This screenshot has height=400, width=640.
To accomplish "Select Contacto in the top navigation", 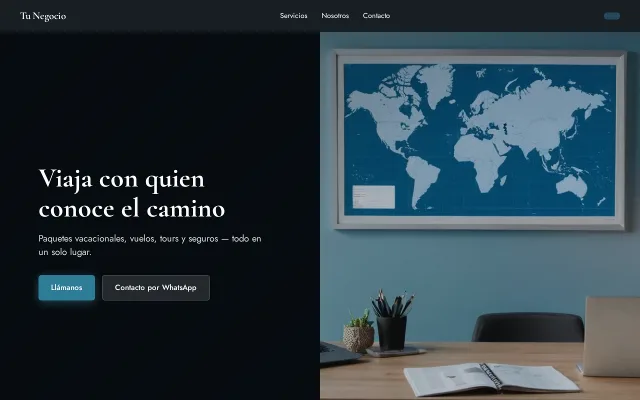I will pos(376,16).
